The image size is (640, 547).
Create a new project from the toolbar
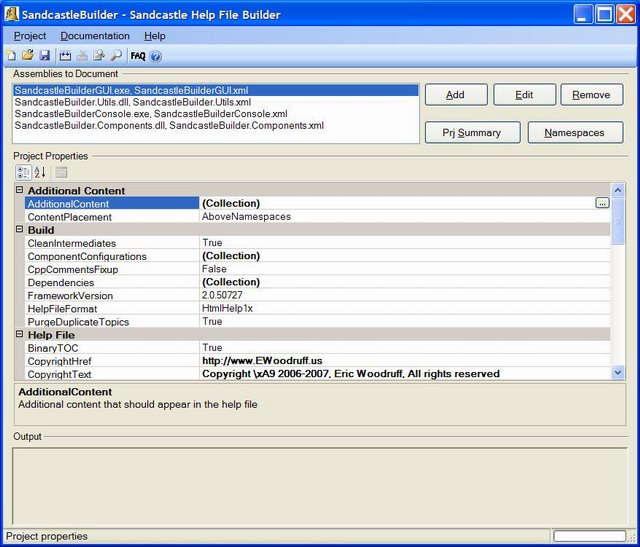11,56
